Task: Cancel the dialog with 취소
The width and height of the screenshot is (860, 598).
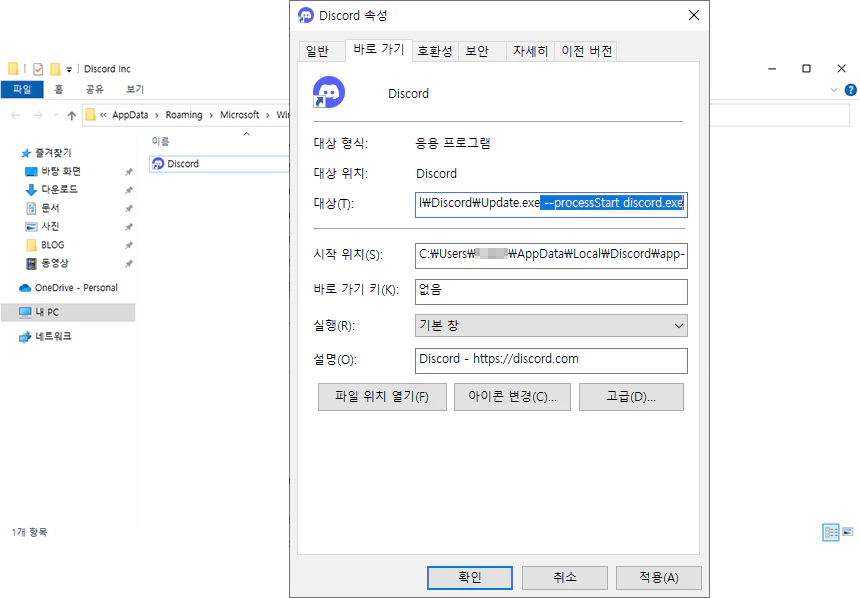Action: pos(564,578)
